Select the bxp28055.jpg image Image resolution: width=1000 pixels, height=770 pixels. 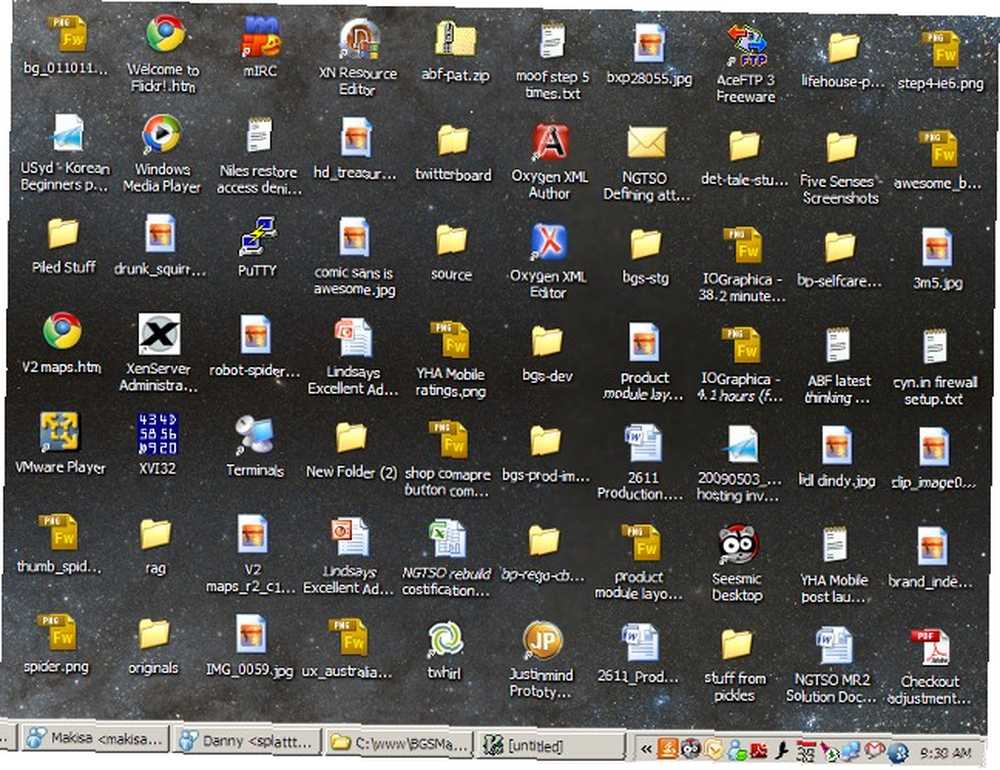649,44
